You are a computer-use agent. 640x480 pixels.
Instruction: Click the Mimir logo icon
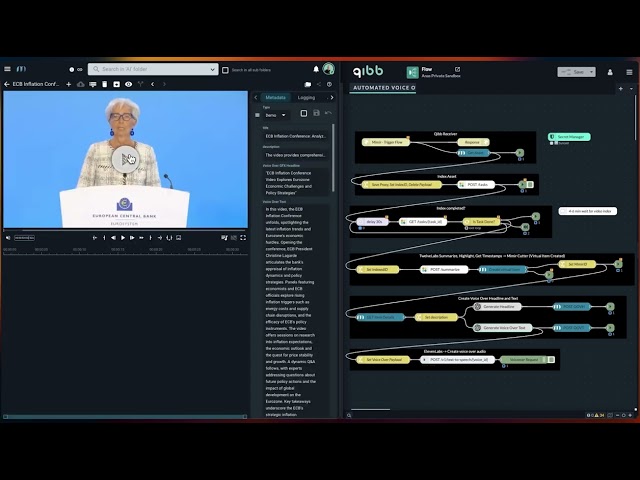[x=21, y=69]
